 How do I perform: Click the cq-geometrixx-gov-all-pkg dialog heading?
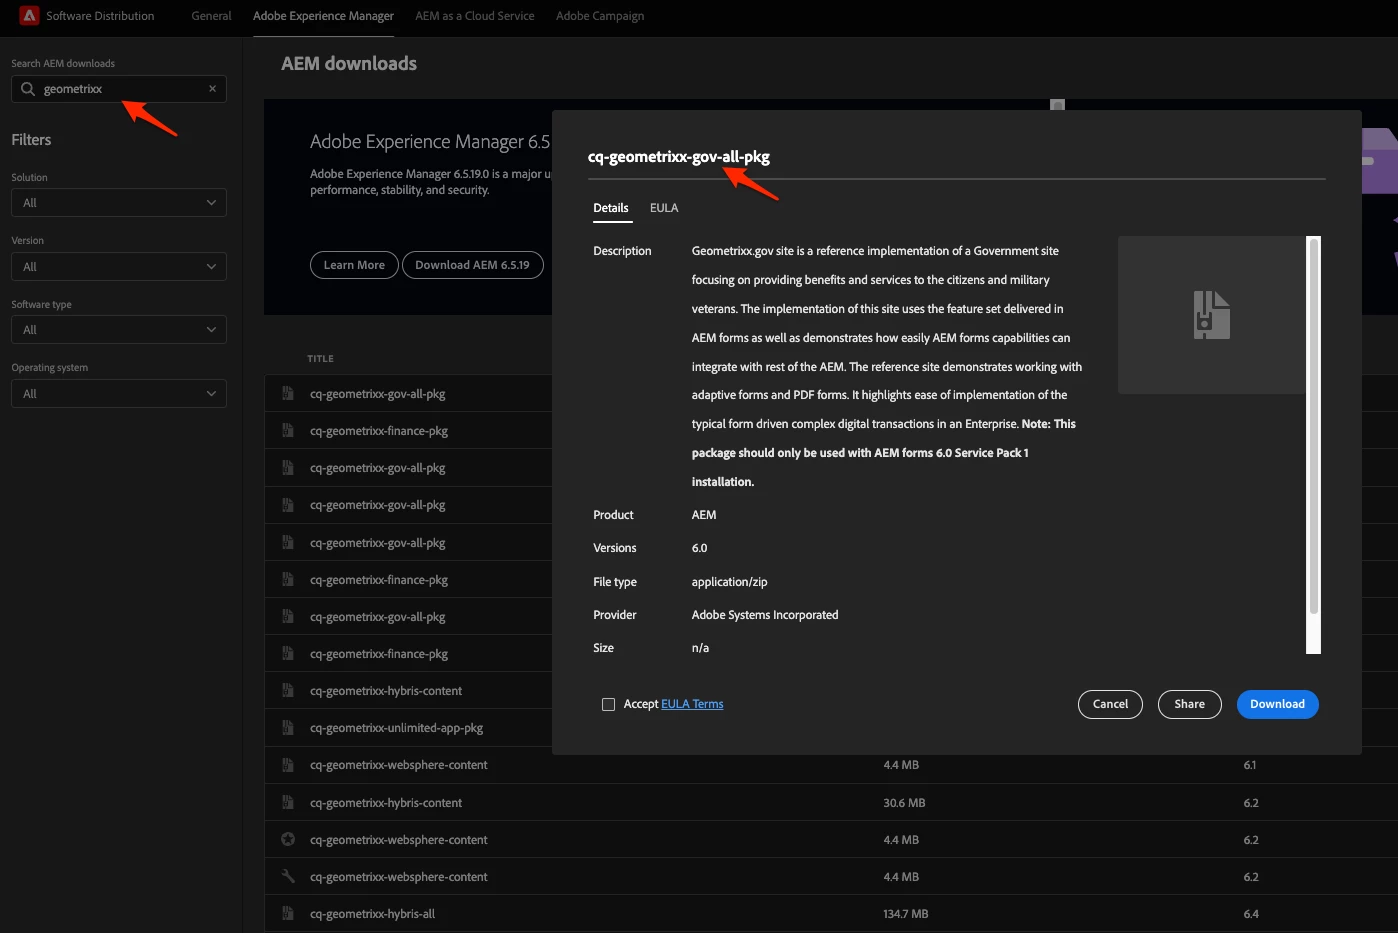click(679, 157)
